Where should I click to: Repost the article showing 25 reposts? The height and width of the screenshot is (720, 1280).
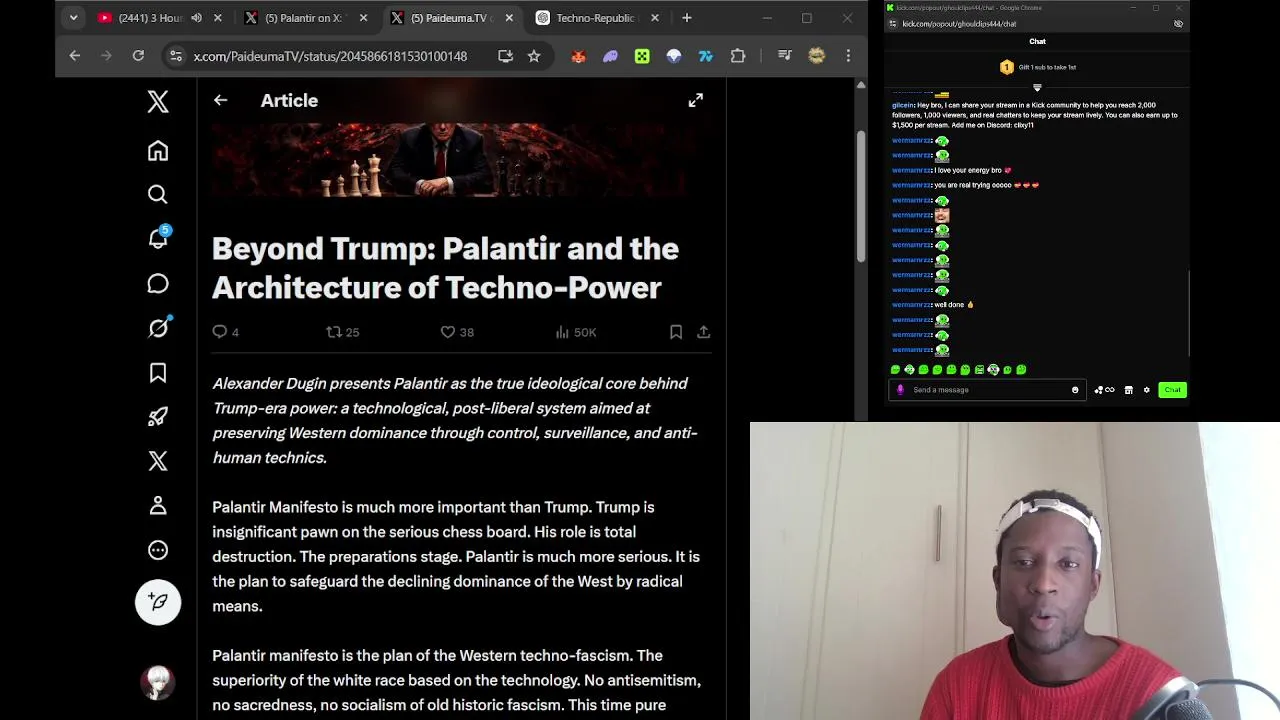343,332
